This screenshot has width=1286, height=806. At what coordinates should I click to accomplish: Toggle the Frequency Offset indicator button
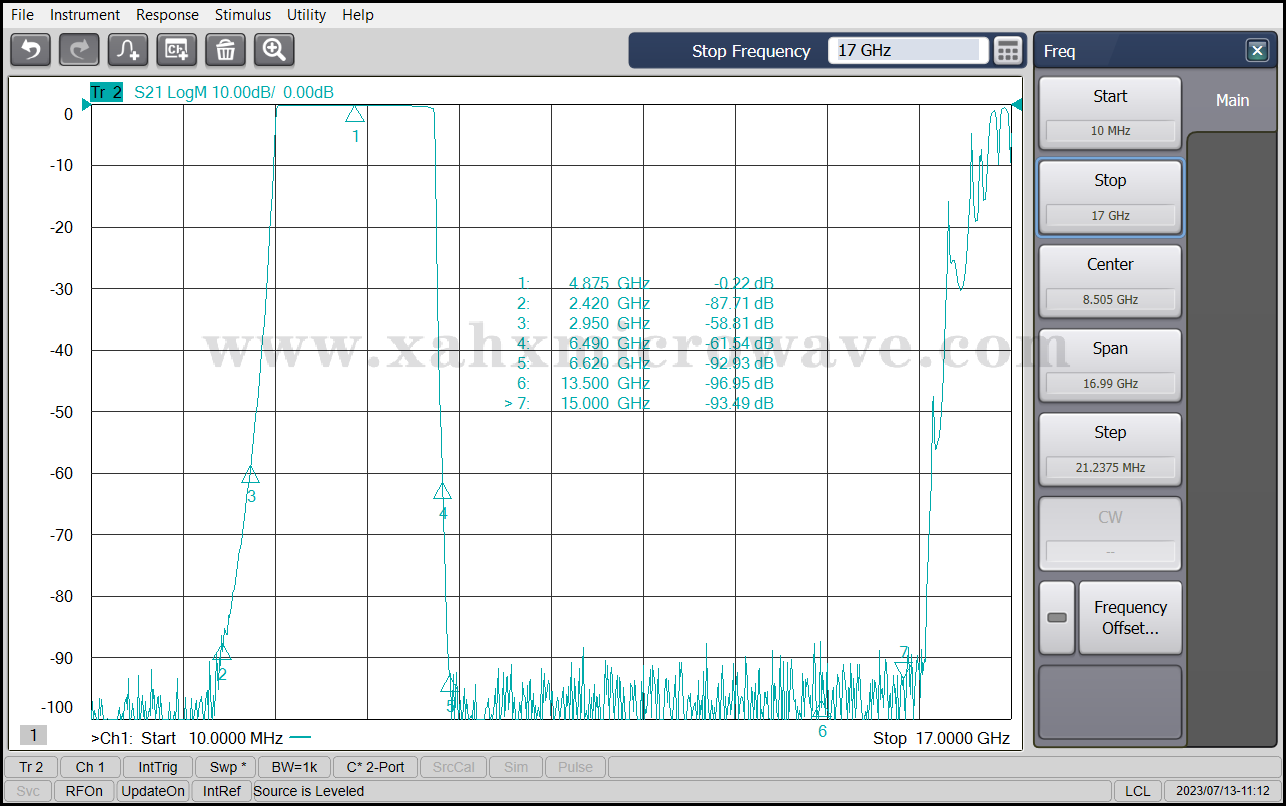click(1057, 618)
